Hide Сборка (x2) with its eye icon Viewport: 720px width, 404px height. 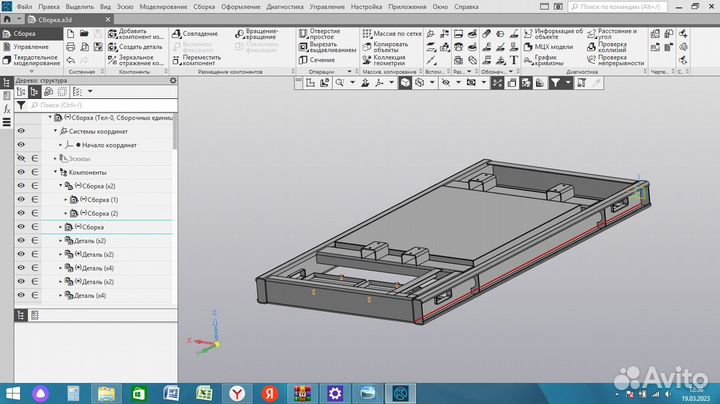pos(21,186)
